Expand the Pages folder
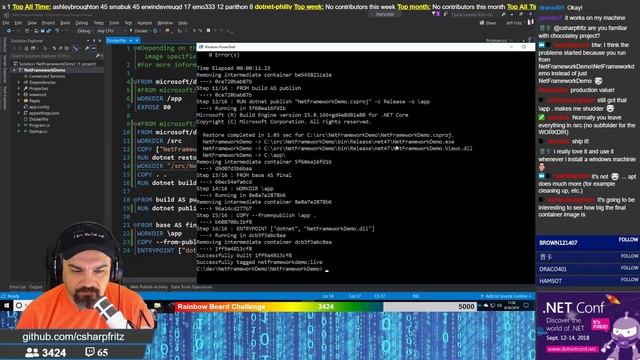The height and width of the screenshot is (360, 640). pos(19,101)
